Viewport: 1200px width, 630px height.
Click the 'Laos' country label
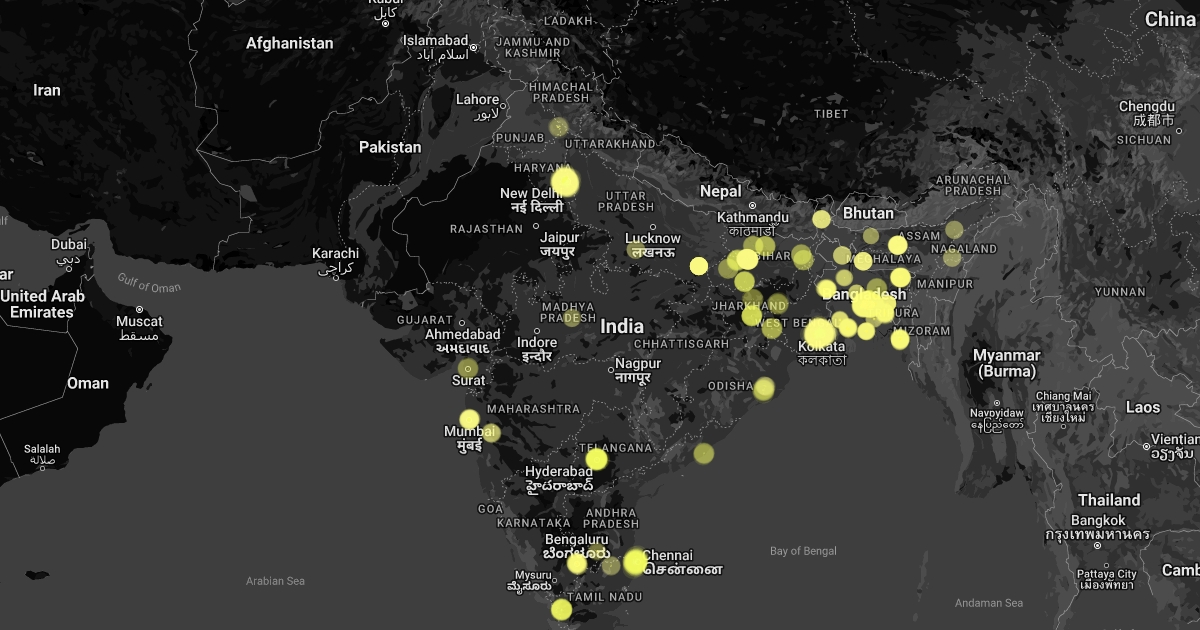pos(1143,407)
